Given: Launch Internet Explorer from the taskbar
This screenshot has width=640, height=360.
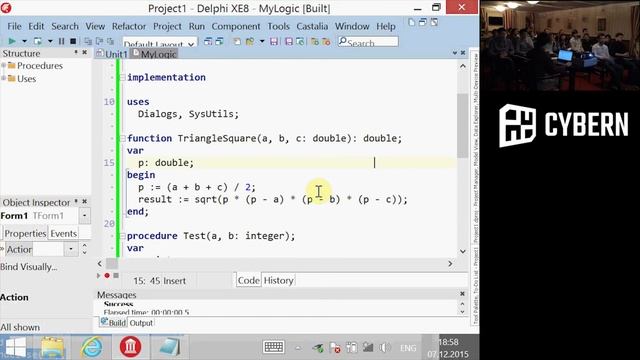Looking at the screenshot, I should [x=91, y=347].
